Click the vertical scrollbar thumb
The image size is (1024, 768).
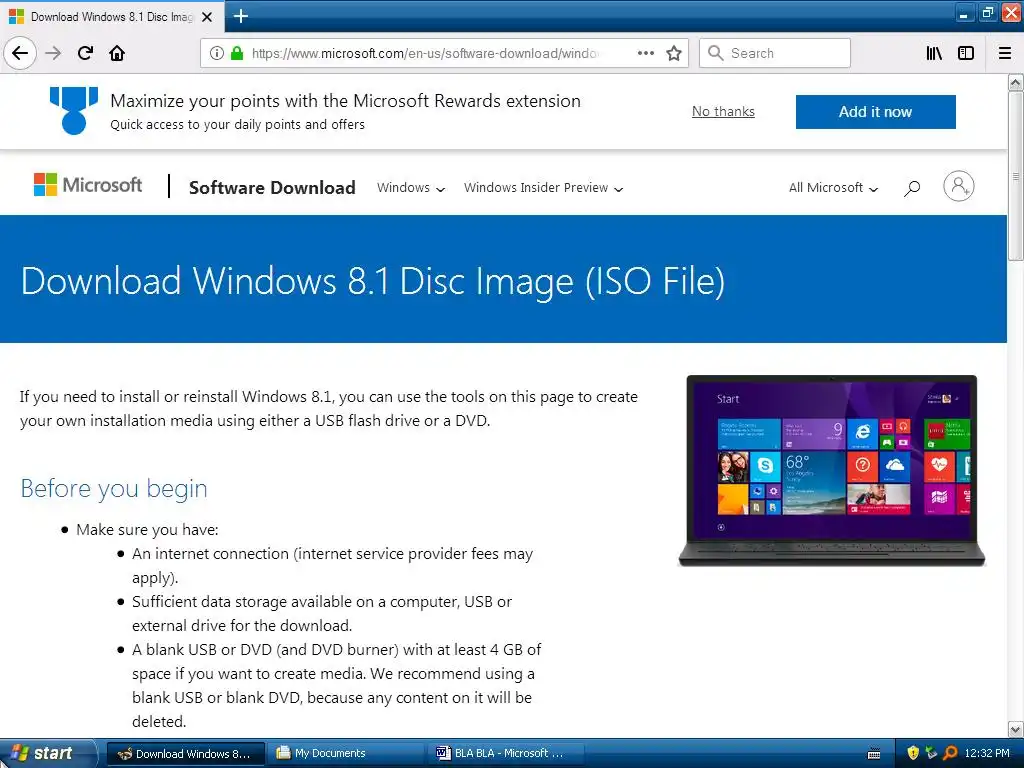tap(1015, 176)
